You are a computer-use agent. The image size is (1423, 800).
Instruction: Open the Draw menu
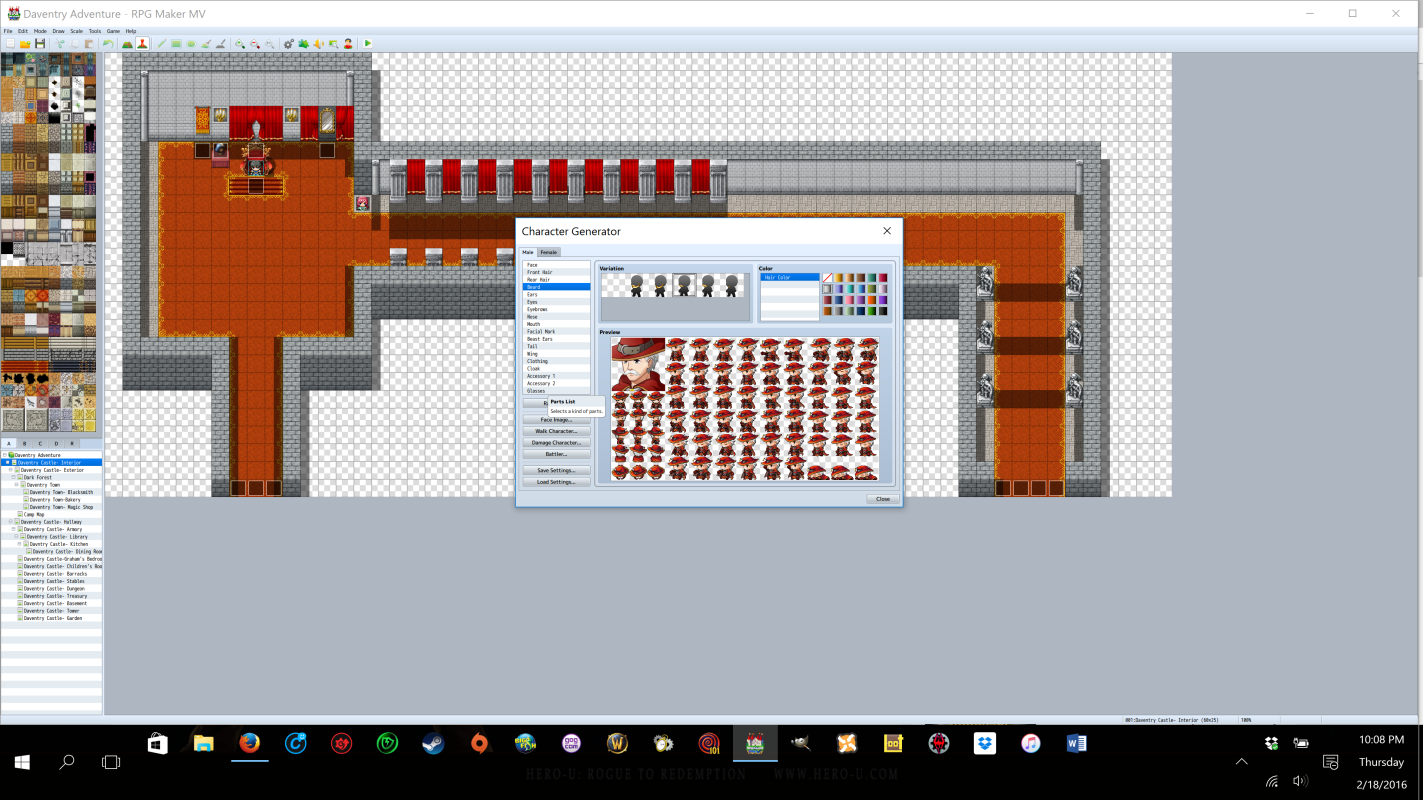coord(58,31)
